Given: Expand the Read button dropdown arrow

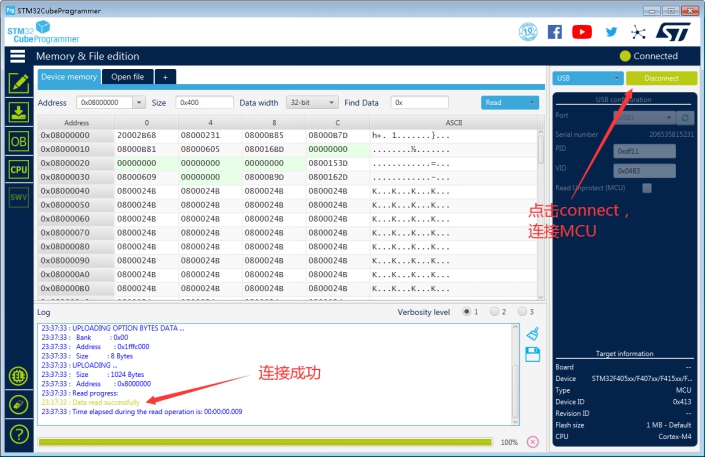Looking at the screenshot, I should [x=532, y=103].
